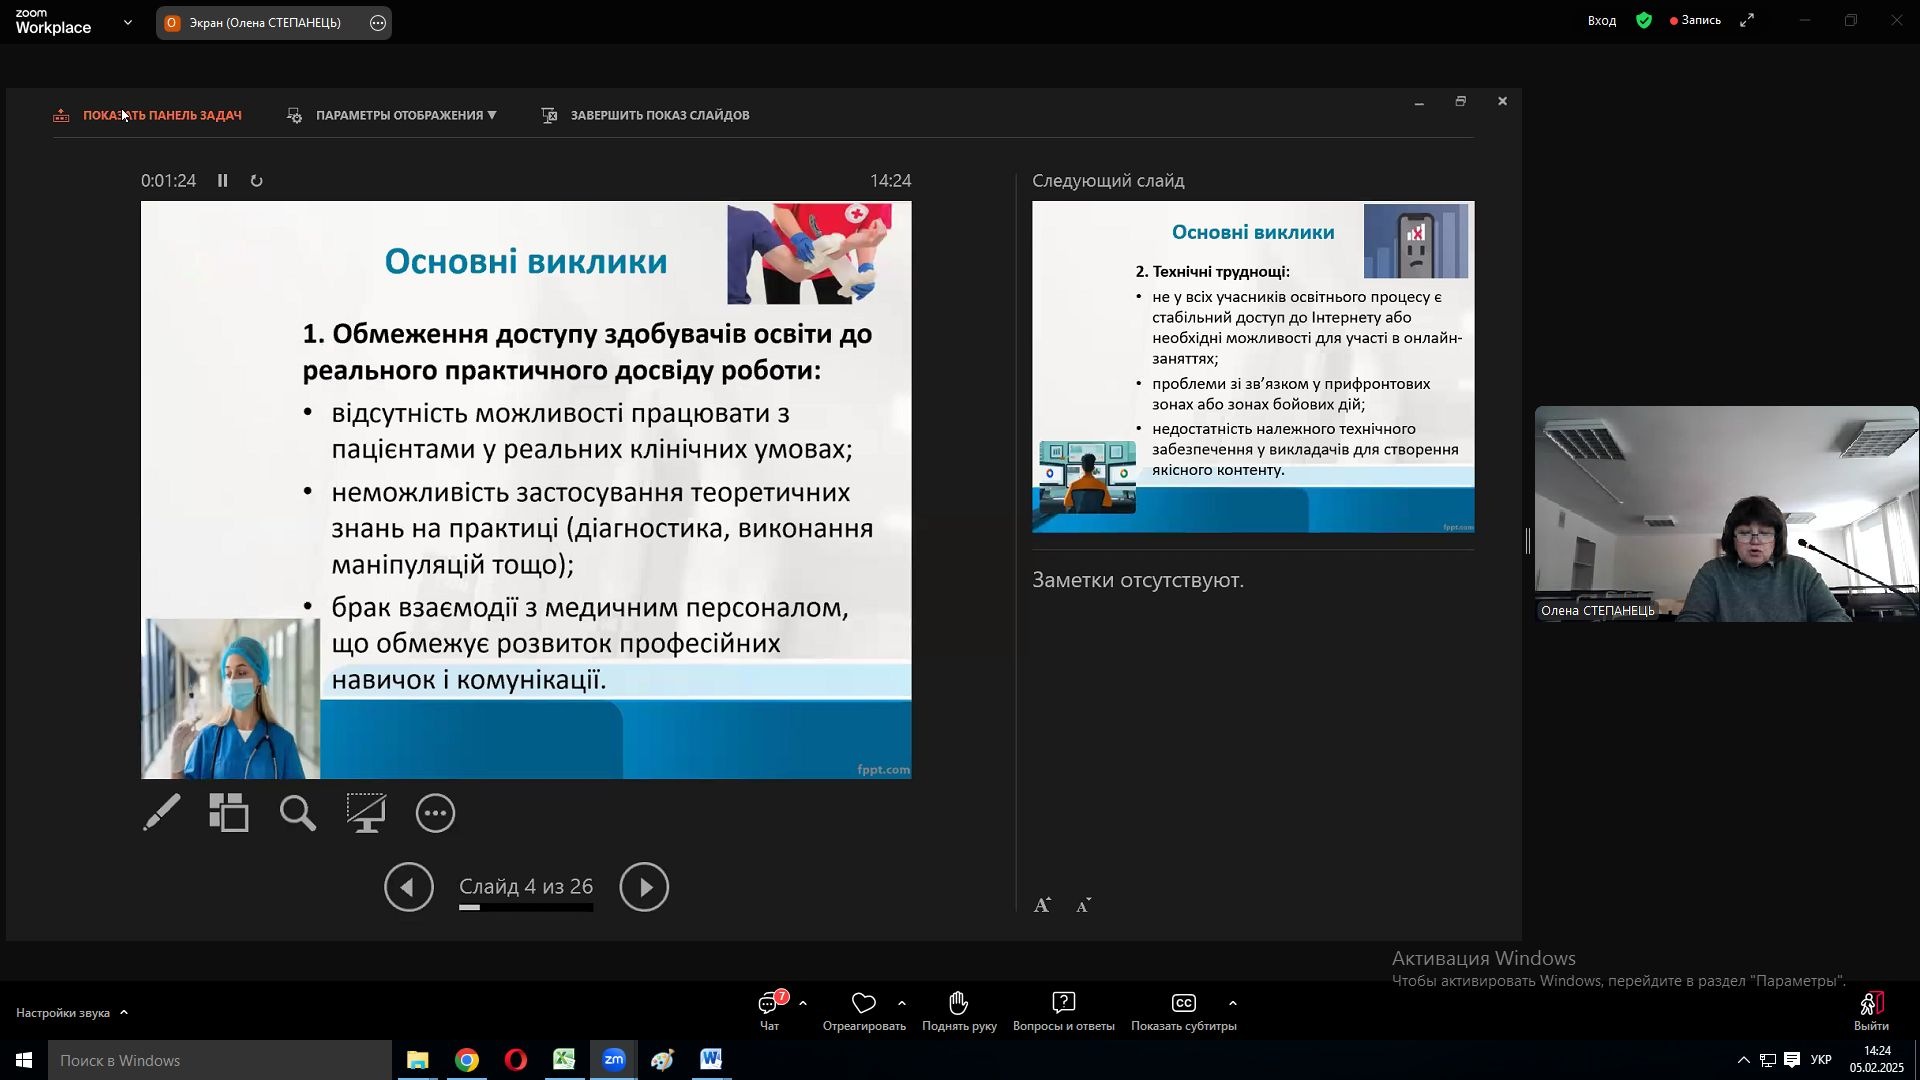Expand the arrow next to Chat
Screen dimensions: 1920x1080
(803, 1004)
